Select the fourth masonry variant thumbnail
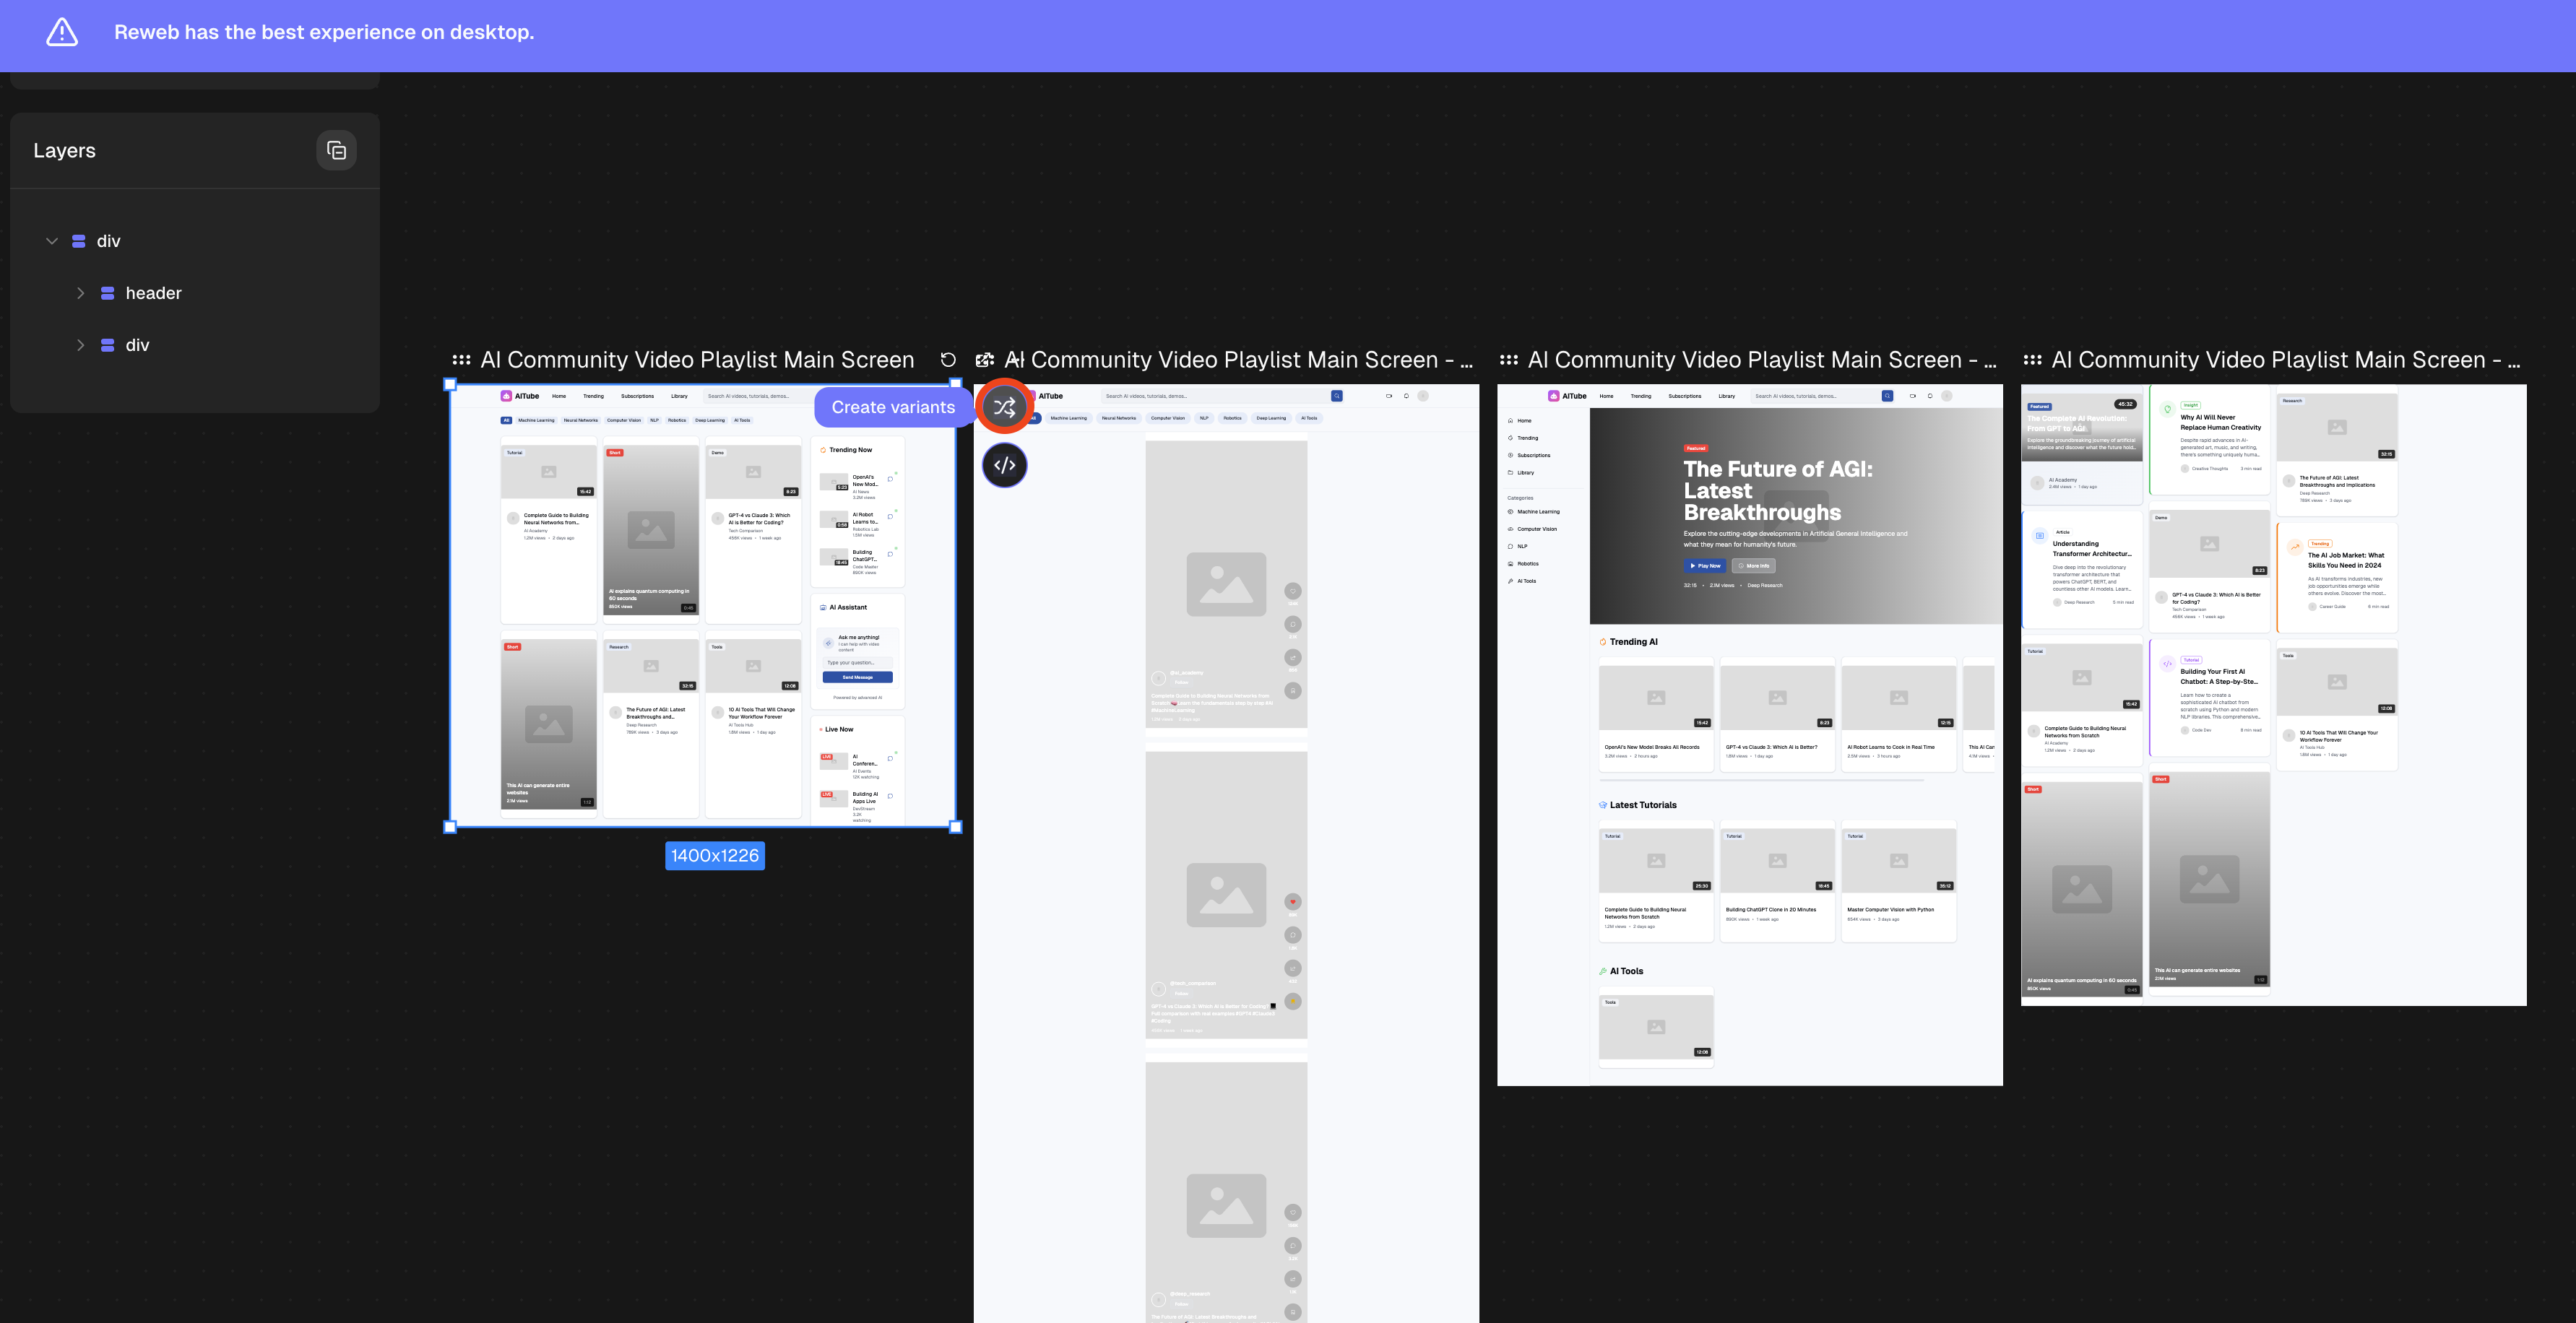This screenshot has height=1323, width=2576. coord(2272,695)
